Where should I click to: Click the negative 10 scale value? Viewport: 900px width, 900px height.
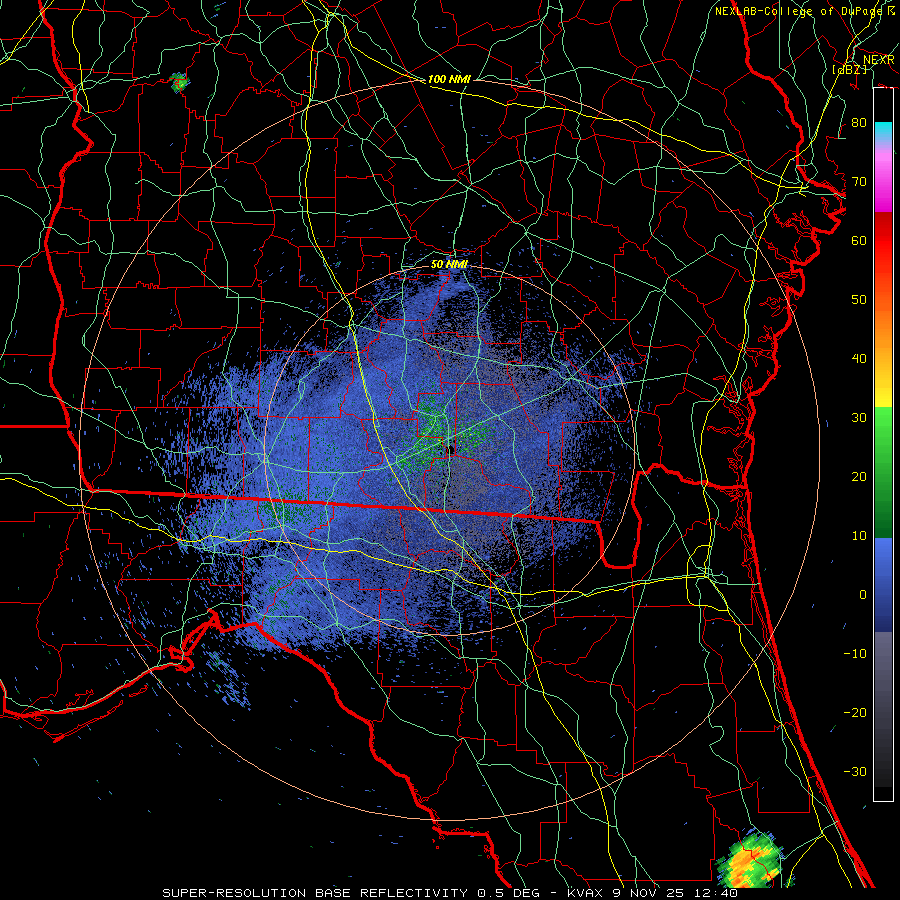pyautogui.click(x=855, y=653)
